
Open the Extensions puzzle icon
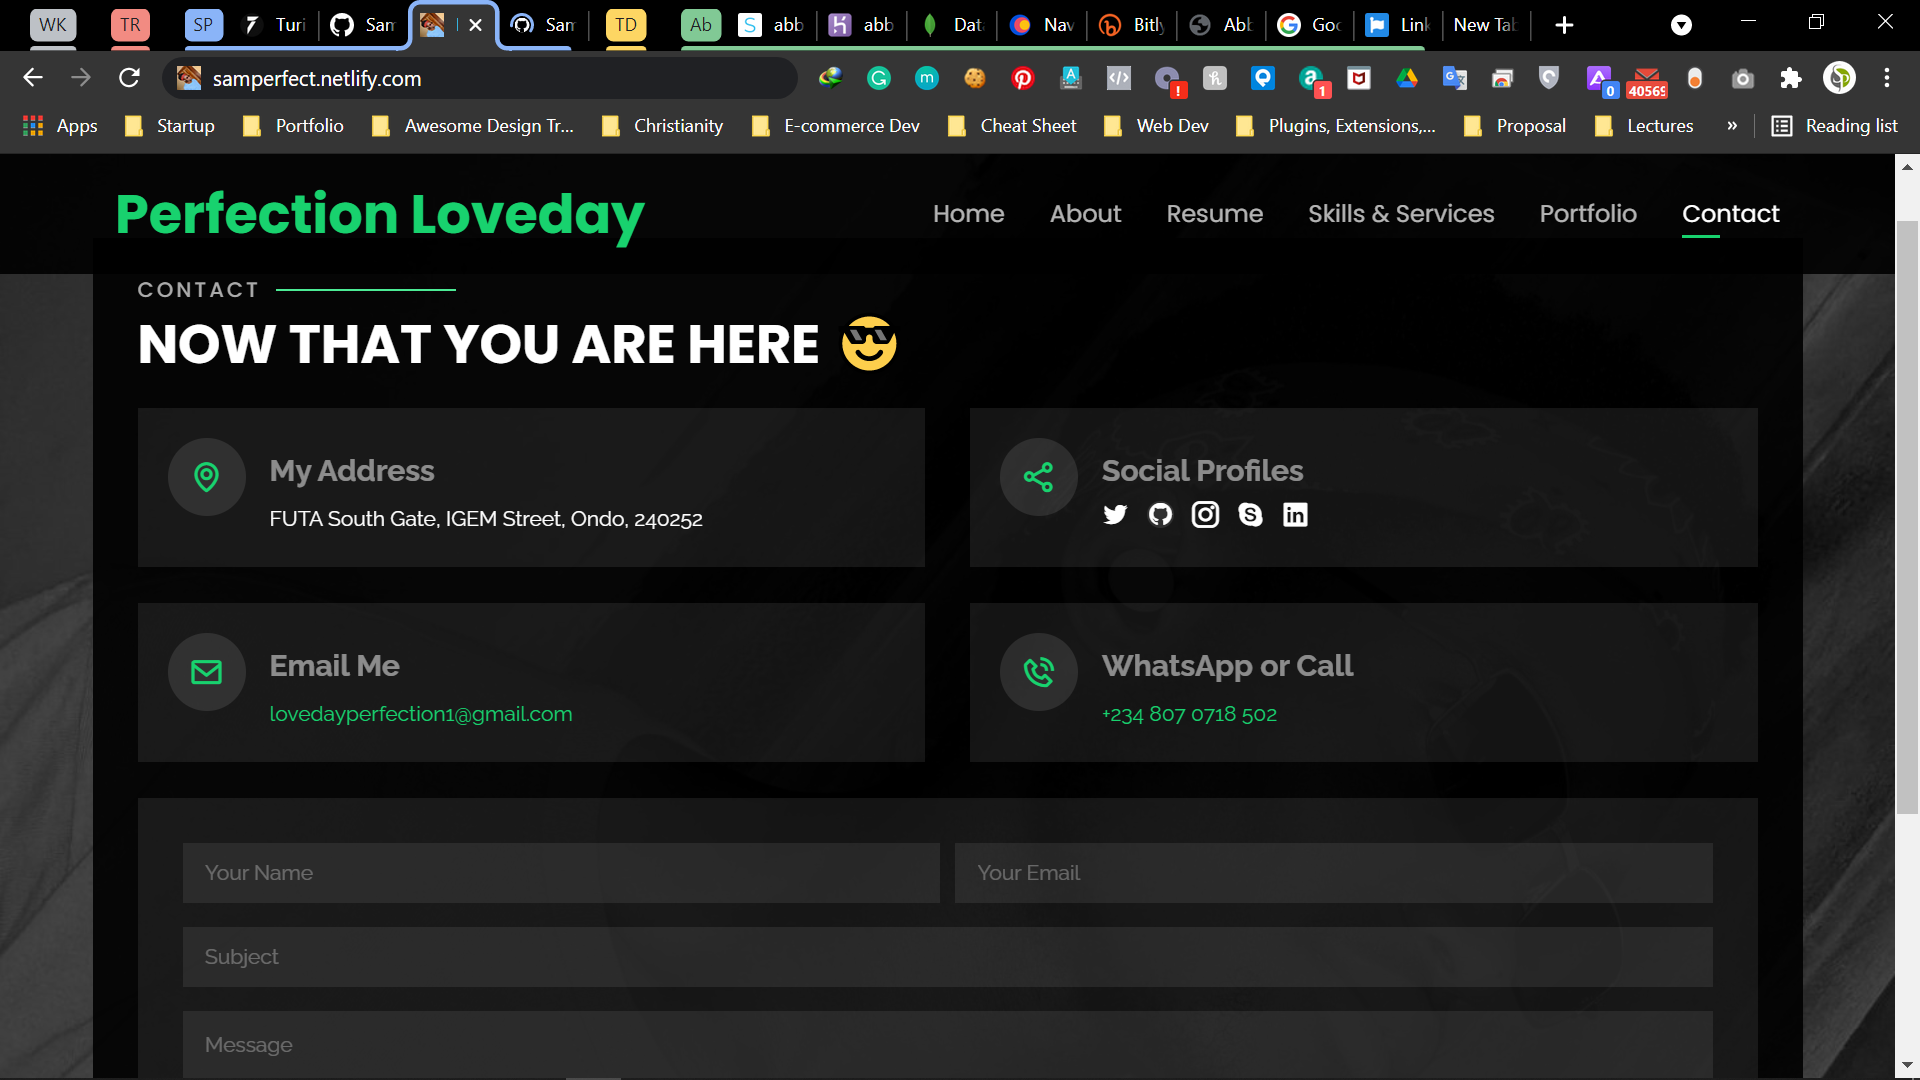[1791, 78]
